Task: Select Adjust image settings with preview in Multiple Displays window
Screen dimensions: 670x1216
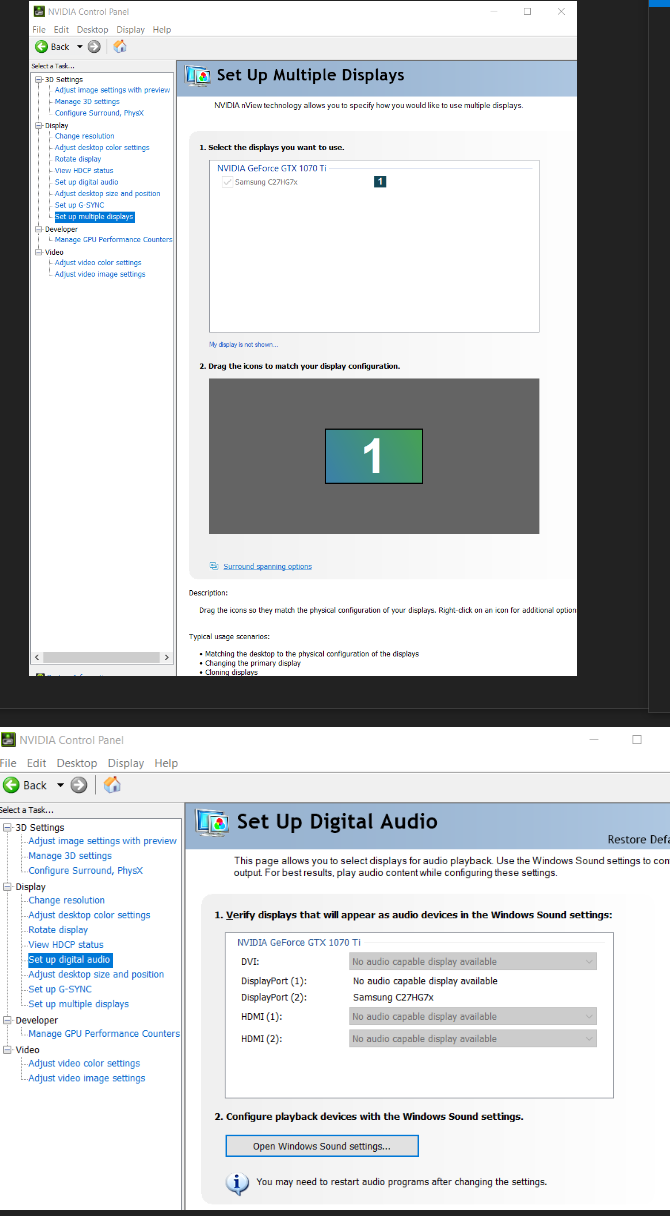Action: [112, 90]
